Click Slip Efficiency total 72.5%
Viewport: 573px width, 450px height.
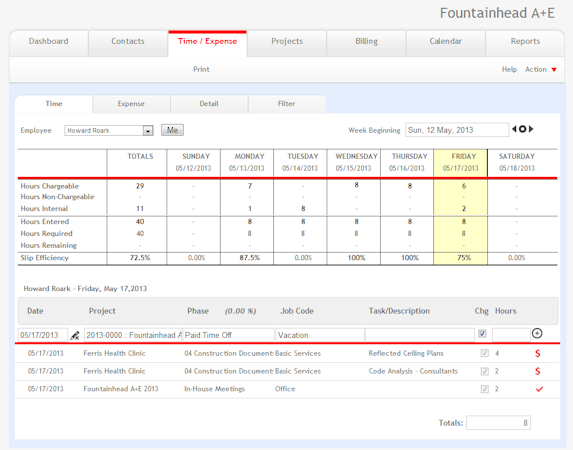140,258
